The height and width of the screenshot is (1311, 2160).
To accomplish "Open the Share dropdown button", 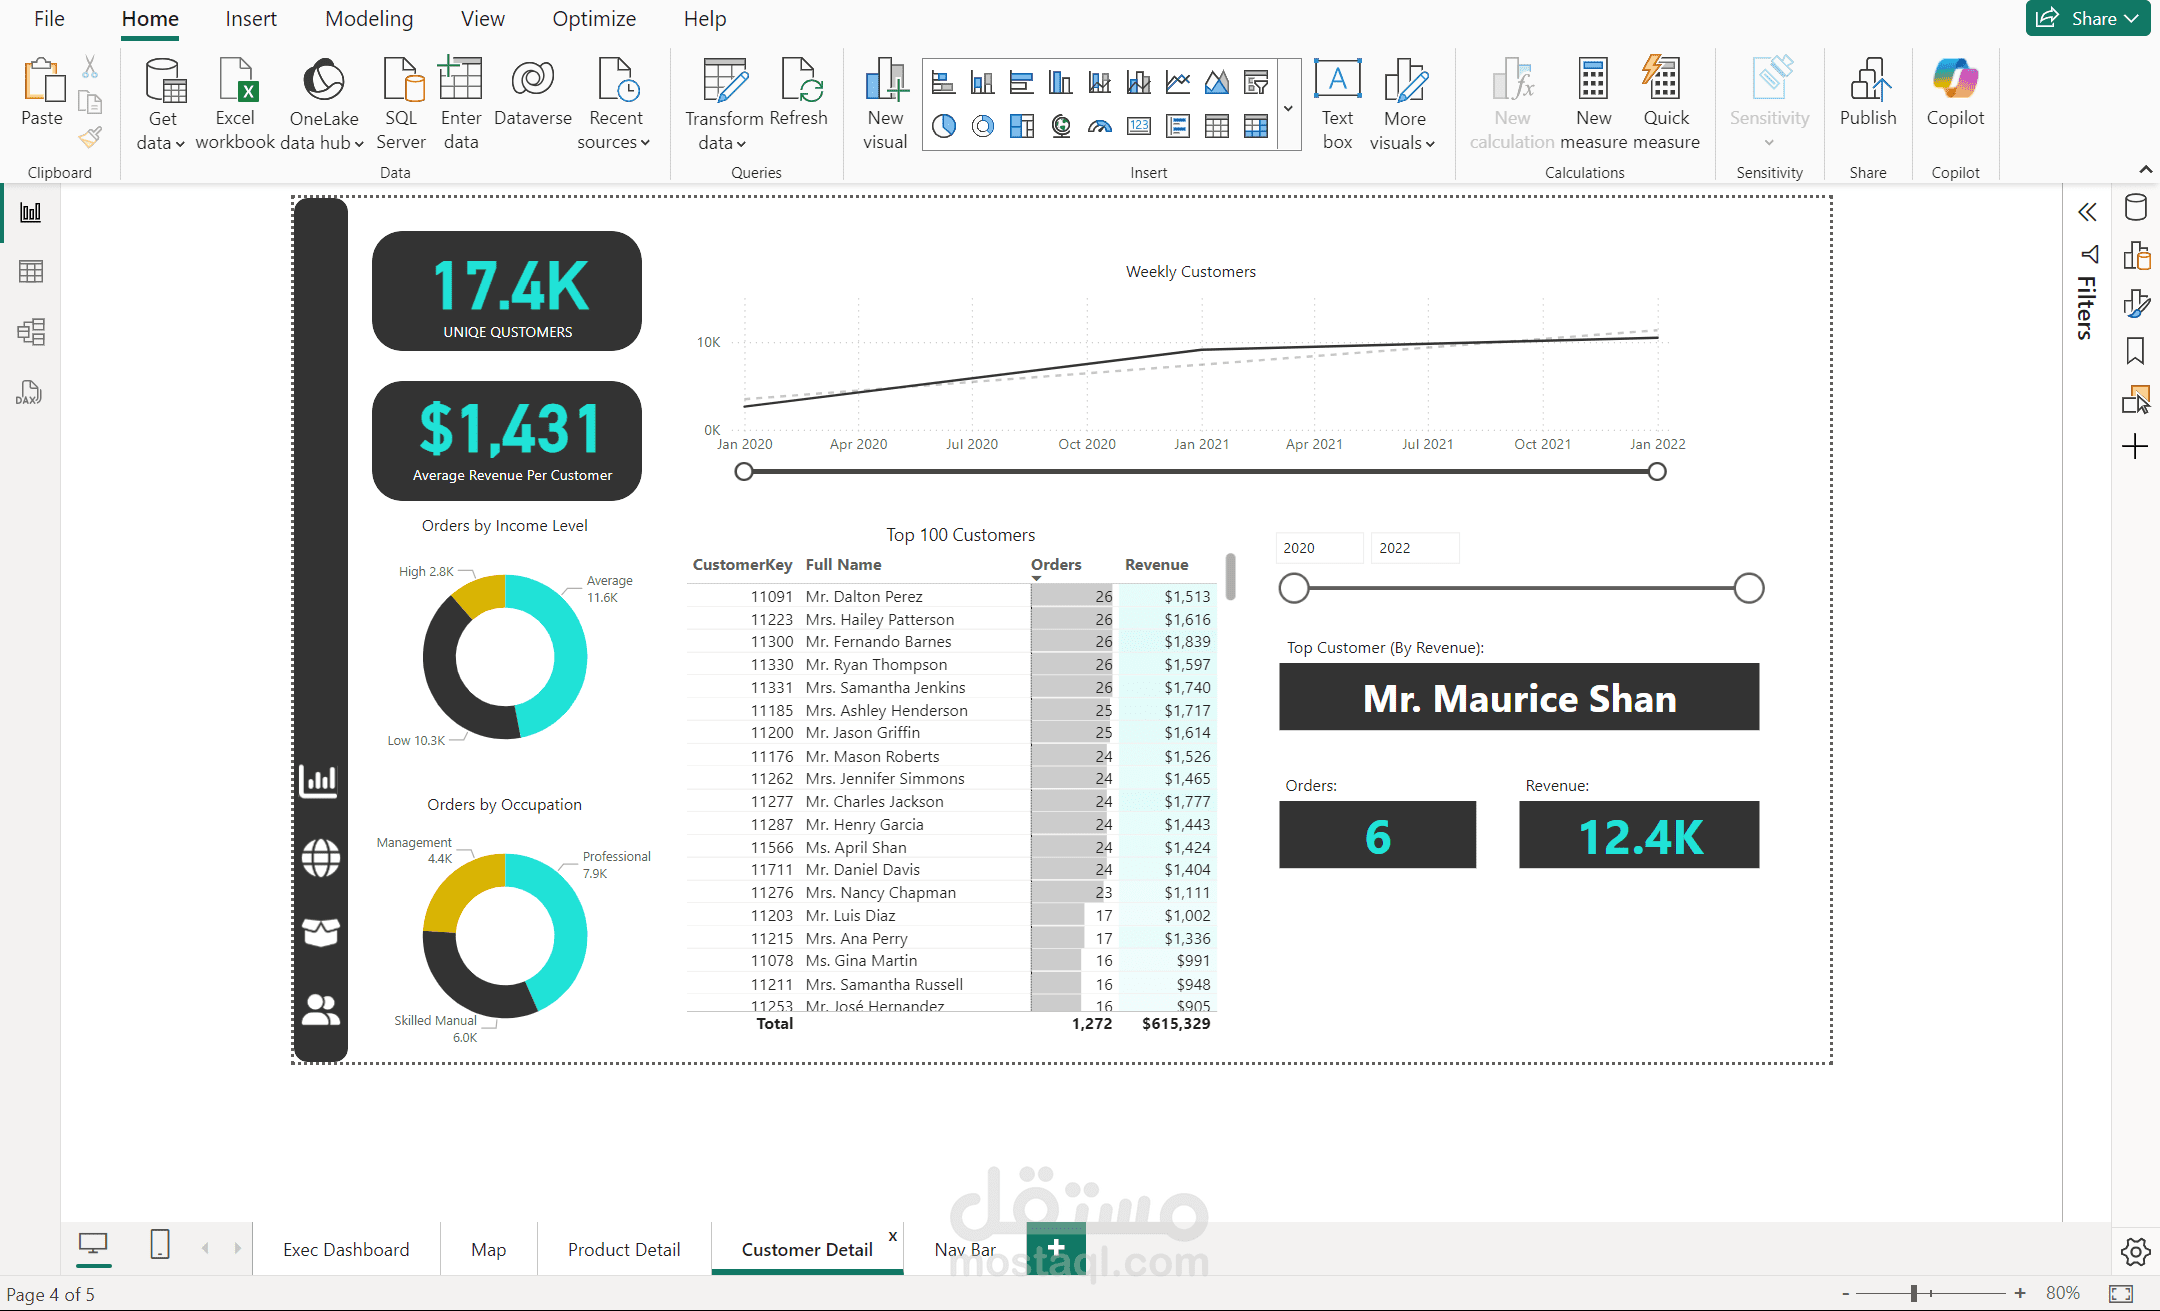I will [x=2088, y=18].
